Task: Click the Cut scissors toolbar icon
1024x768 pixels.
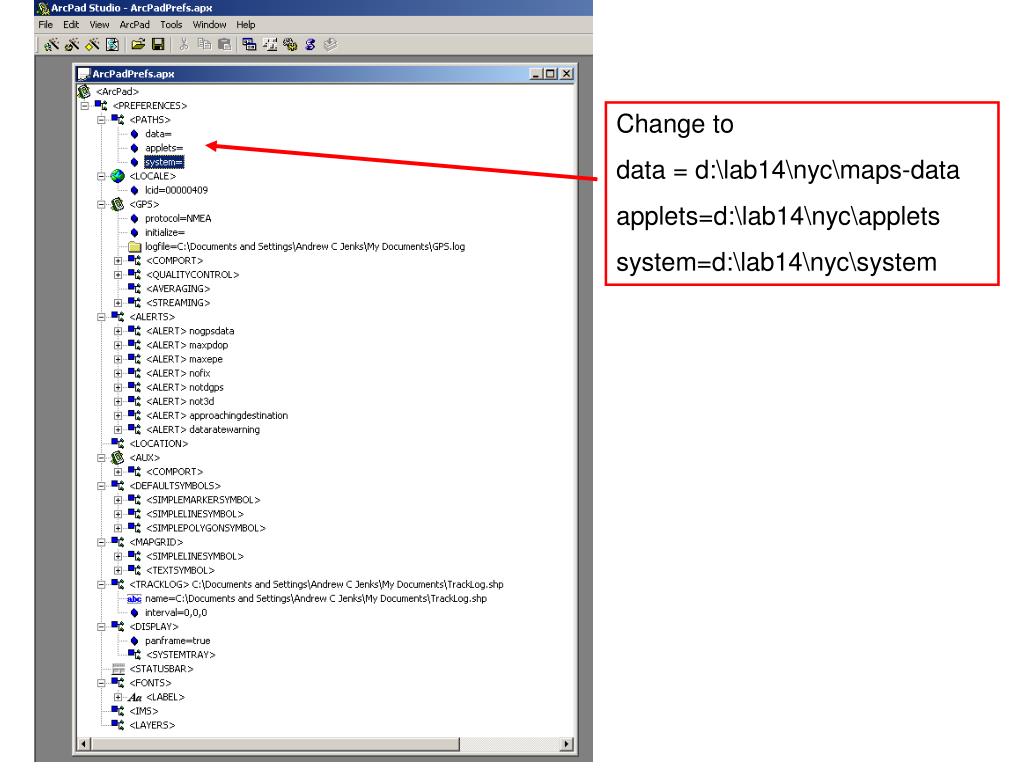Action: point(184,44)
